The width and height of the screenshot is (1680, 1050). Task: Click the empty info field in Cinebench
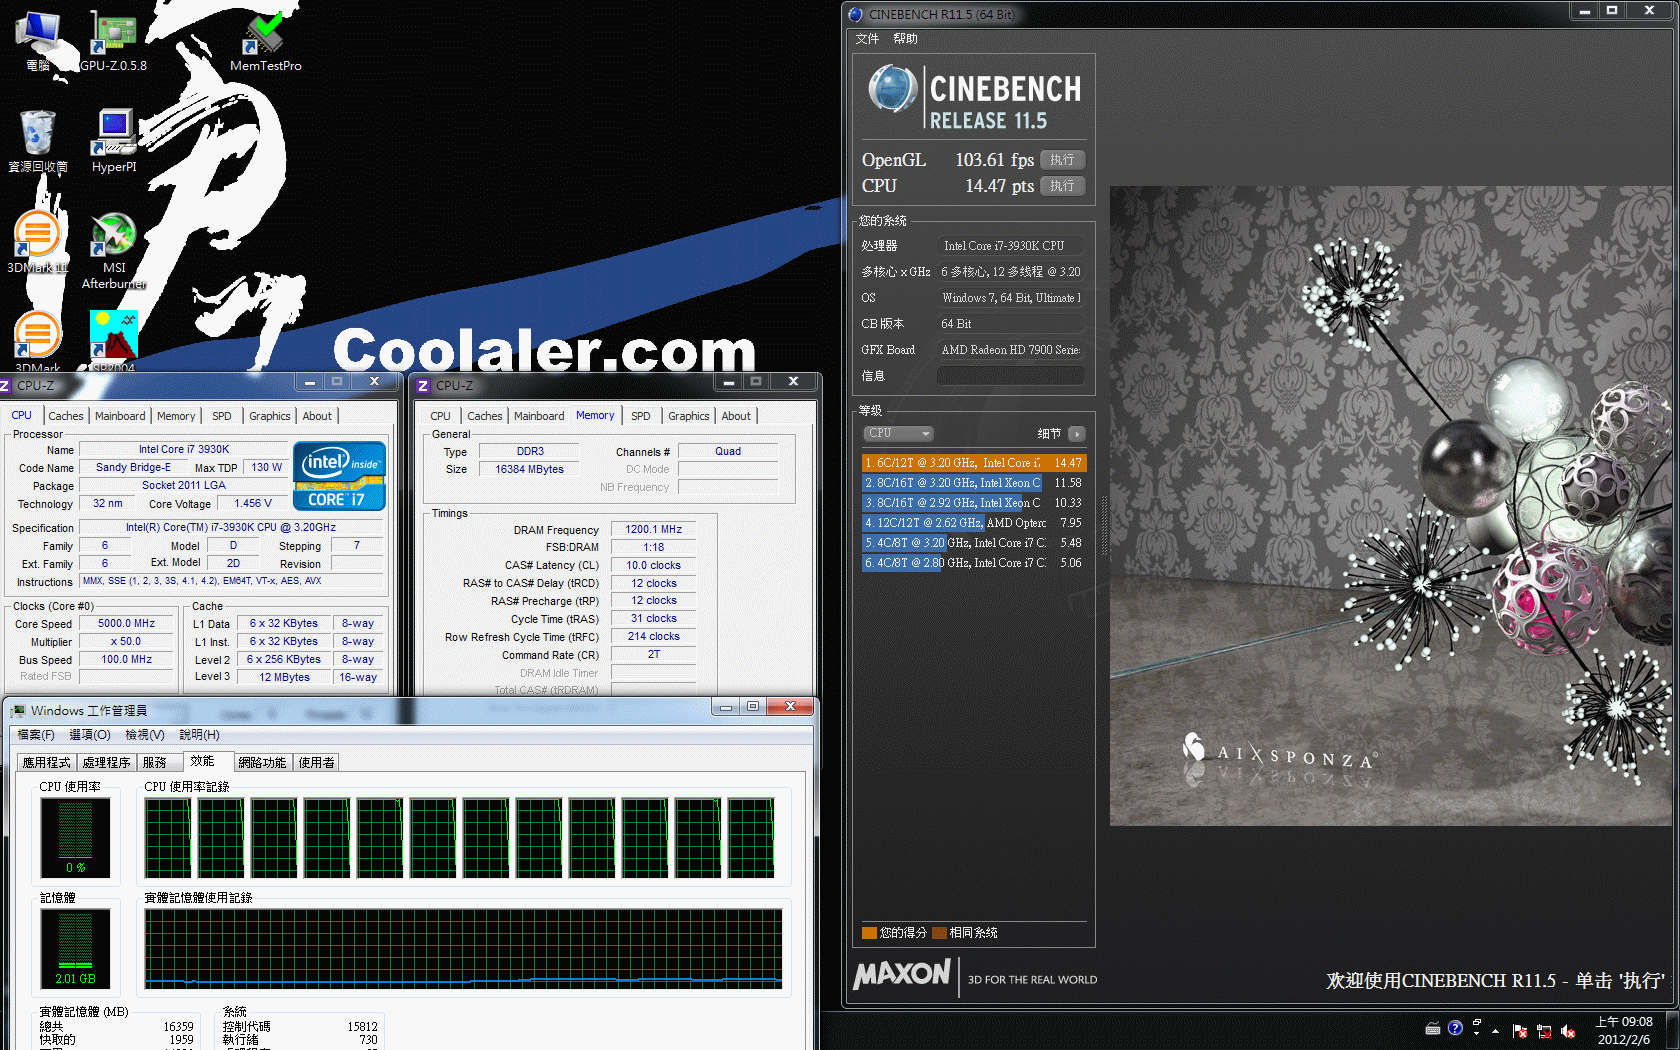point(1010,376)
